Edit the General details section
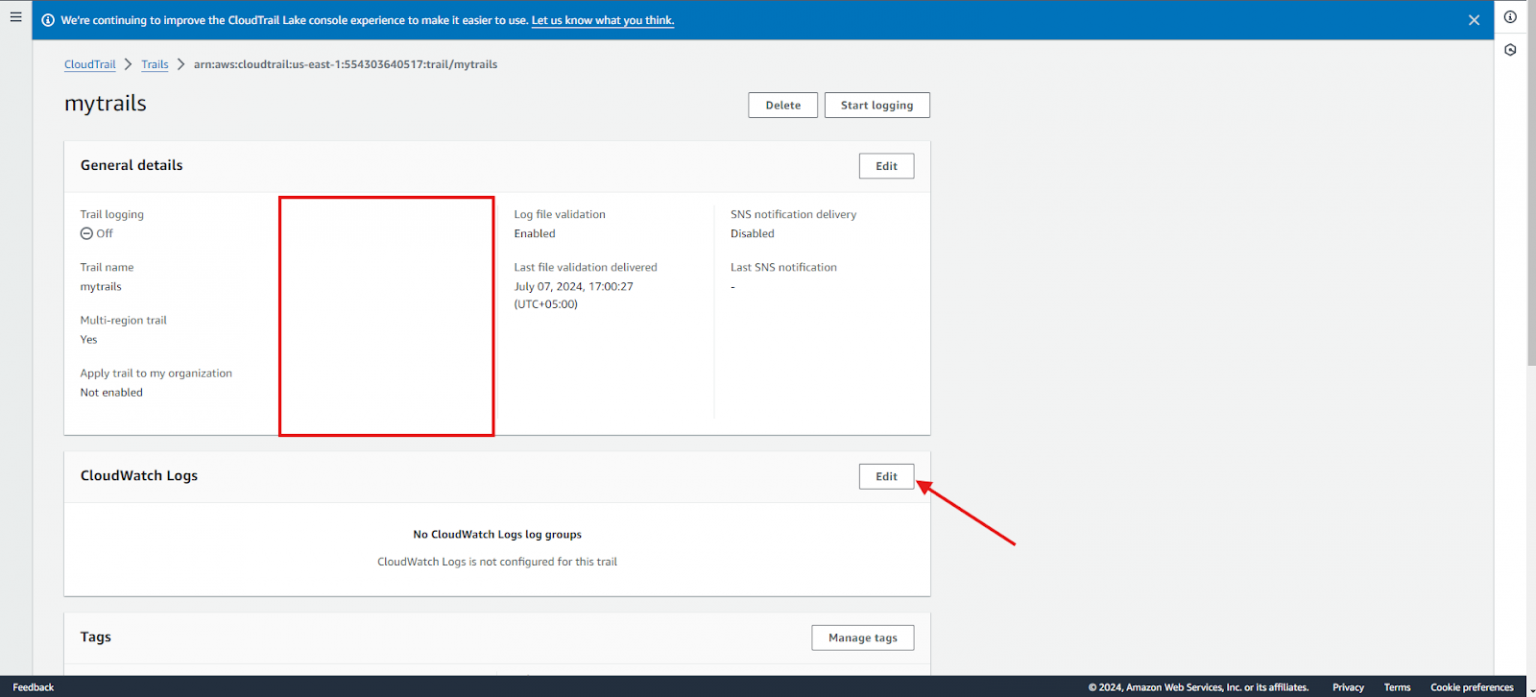This screenshot has width=1536, height=697. click(x=886, y=165)
